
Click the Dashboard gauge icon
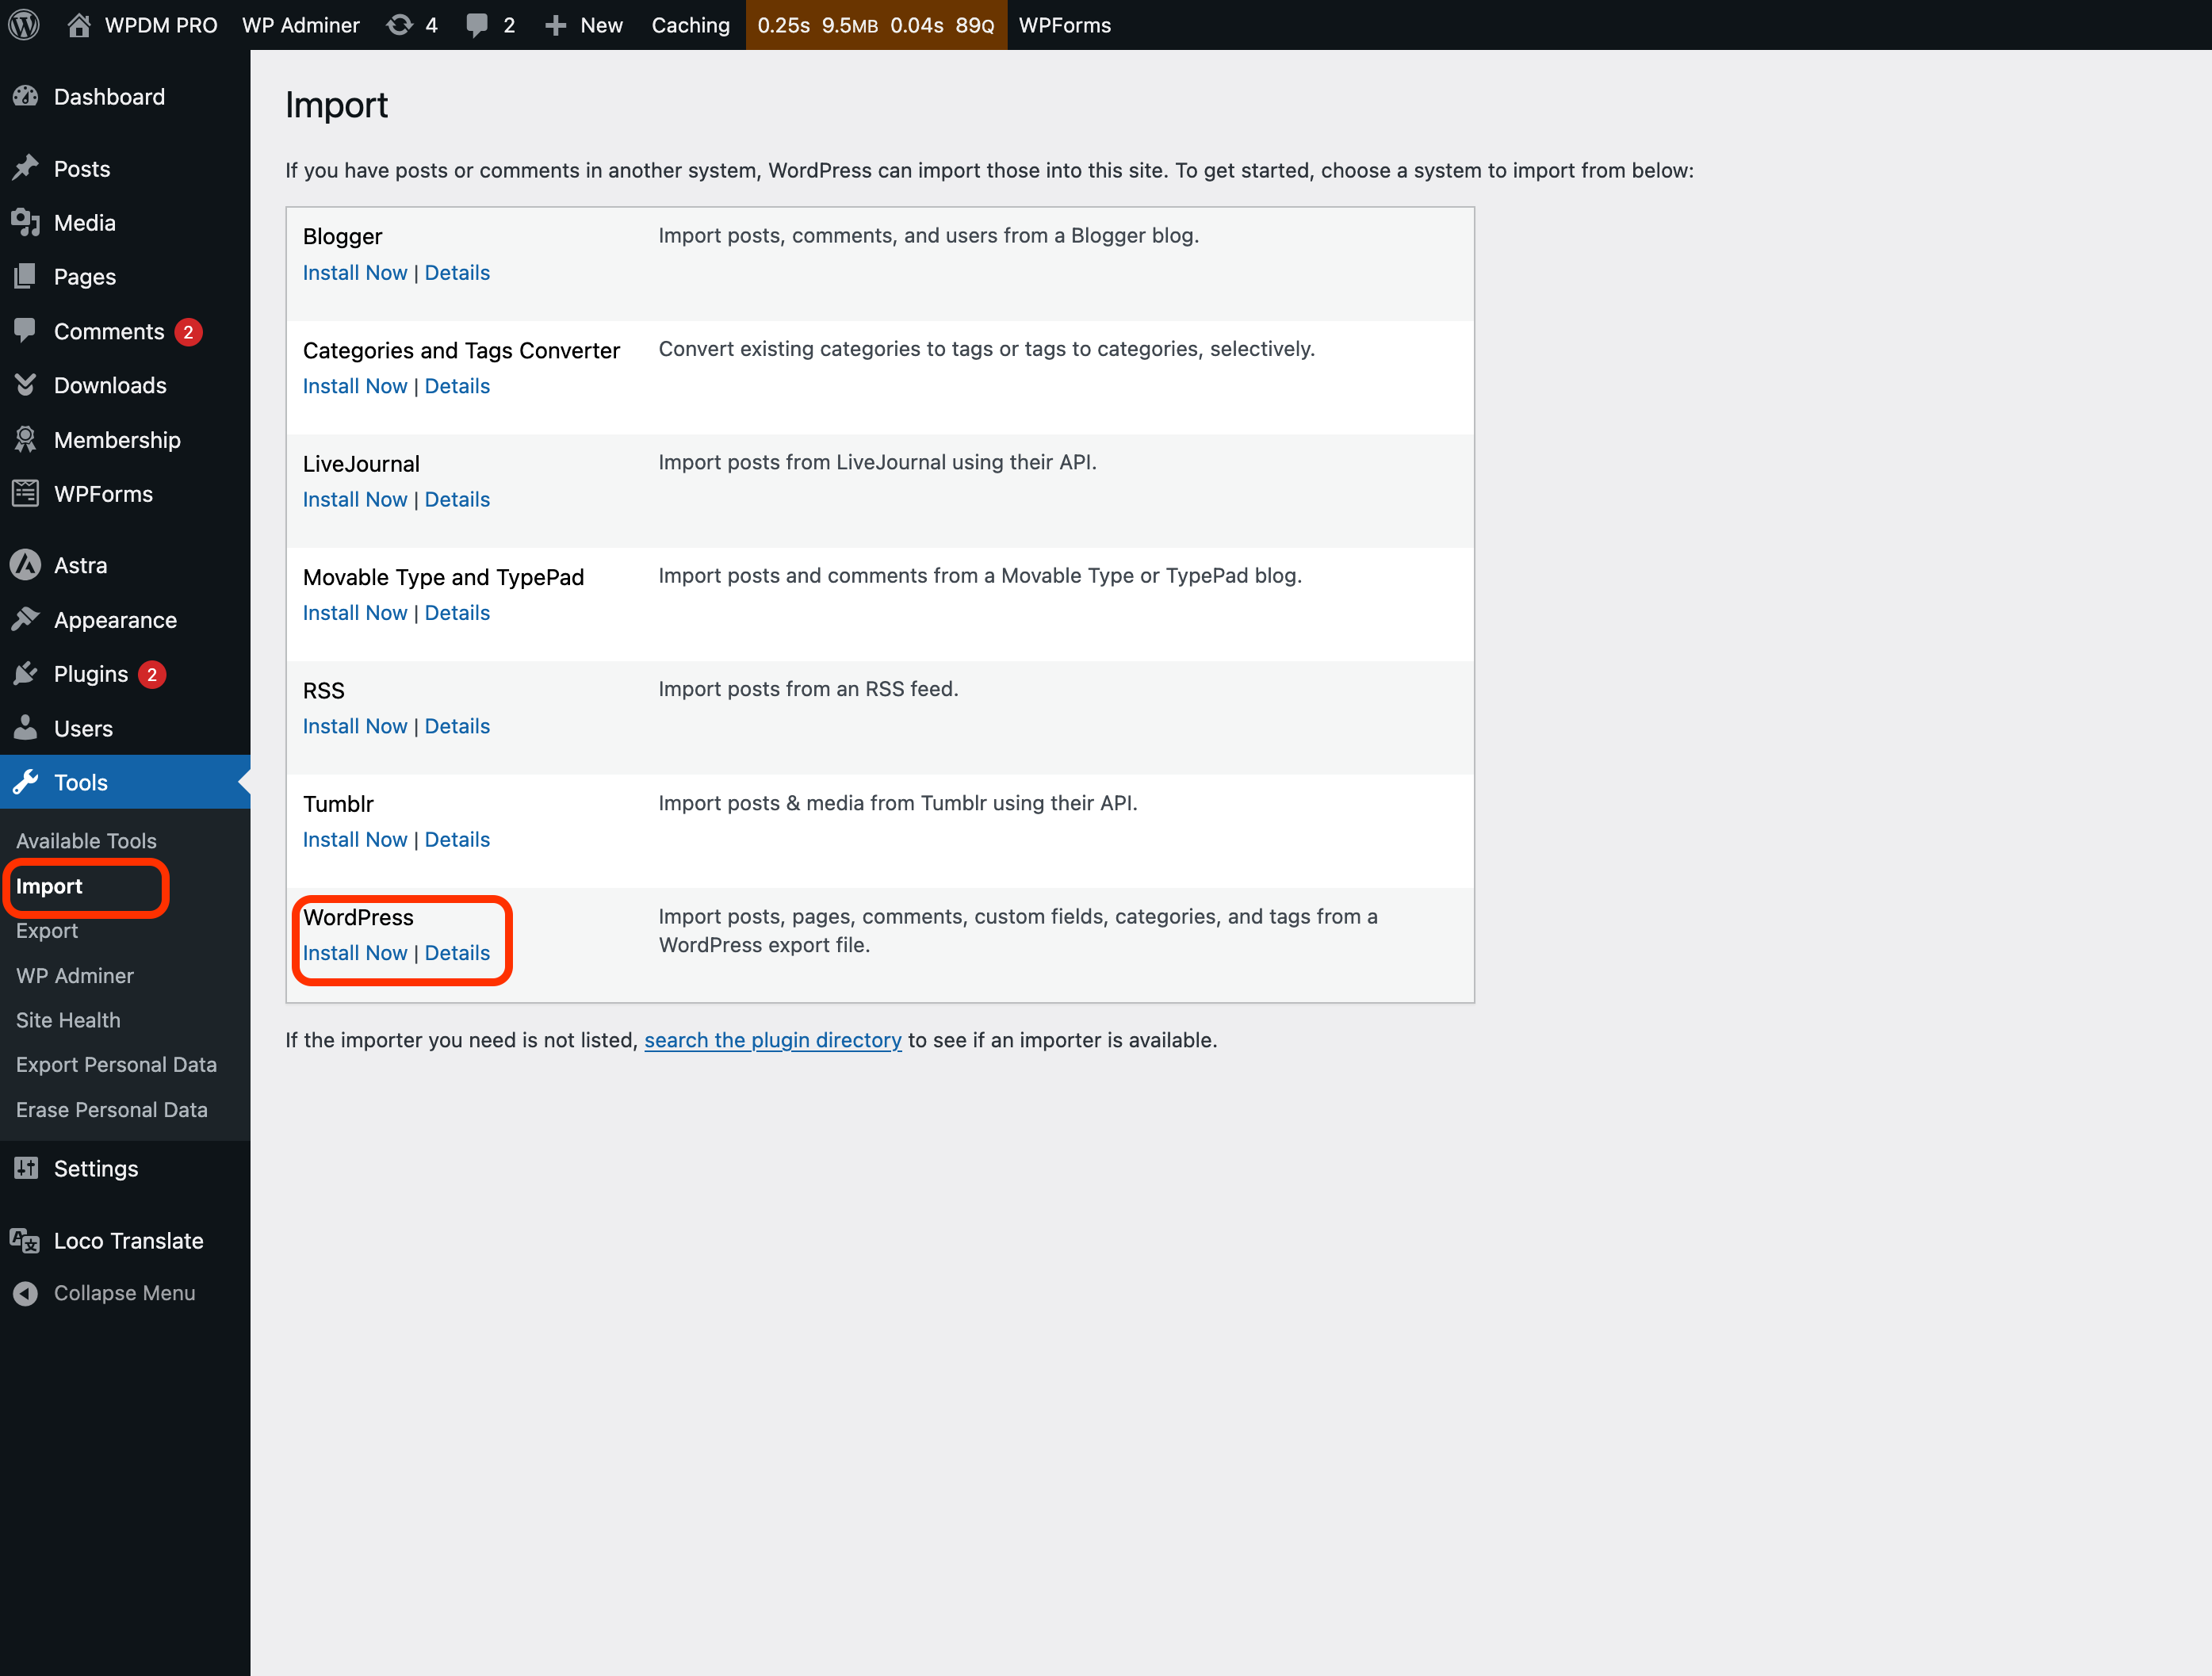26,97
